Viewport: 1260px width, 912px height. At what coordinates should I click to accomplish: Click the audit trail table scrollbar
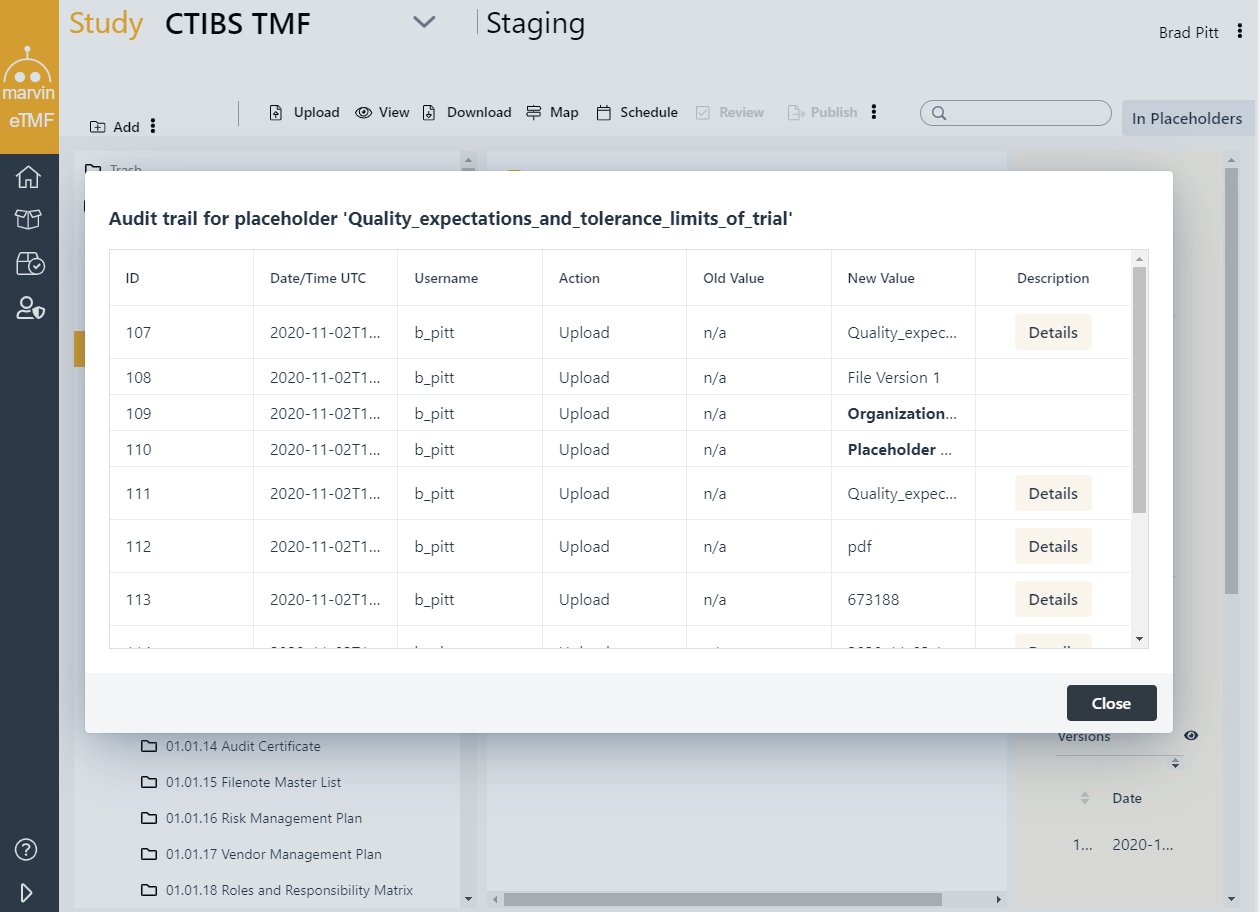[x=1139, y=390]
